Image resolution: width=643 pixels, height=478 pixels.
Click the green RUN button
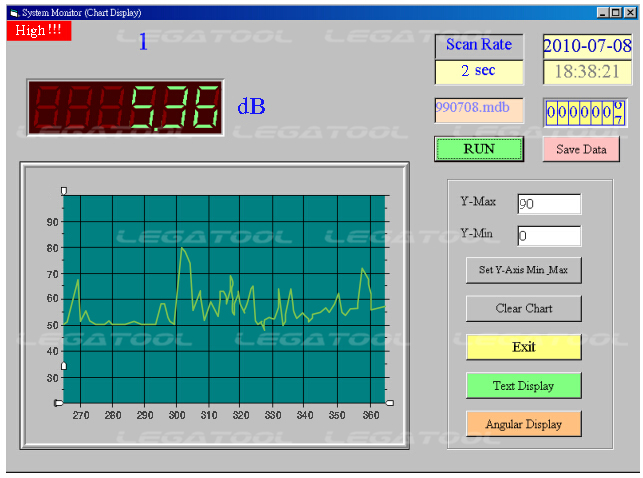click(479, 149)
